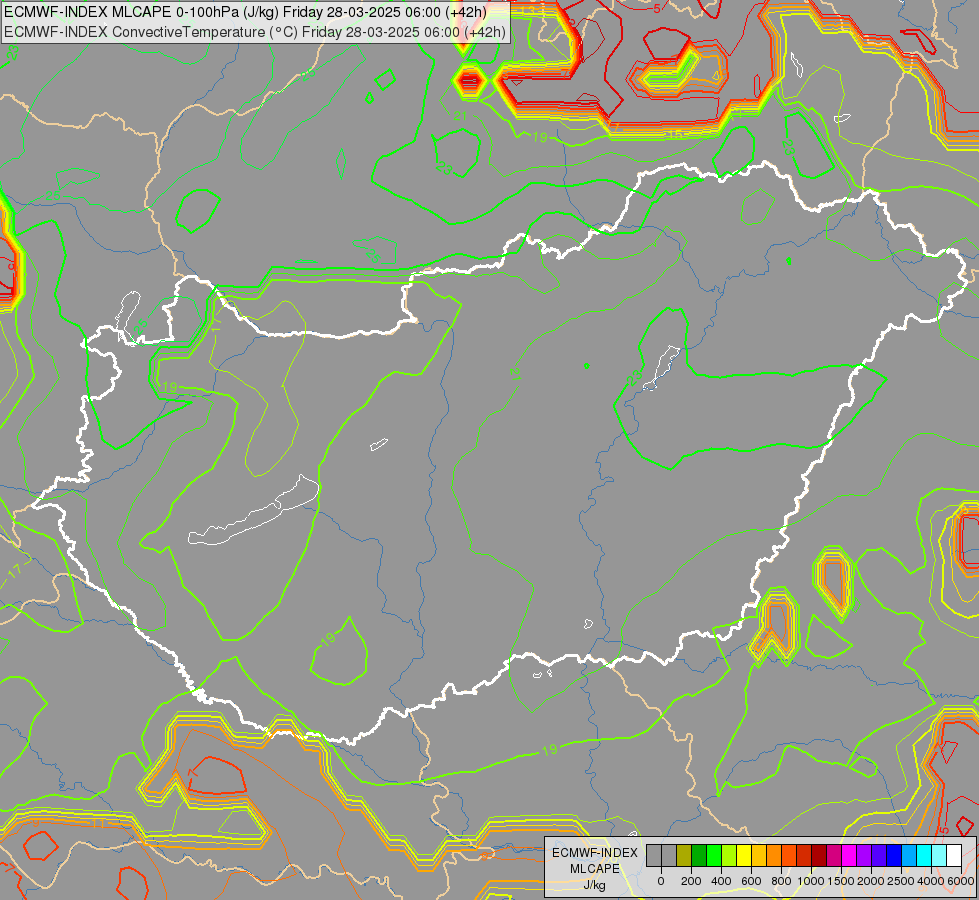Click the legend value 600
The height and width of the screenshot is (900, 979).
click(x=751, y=881)
